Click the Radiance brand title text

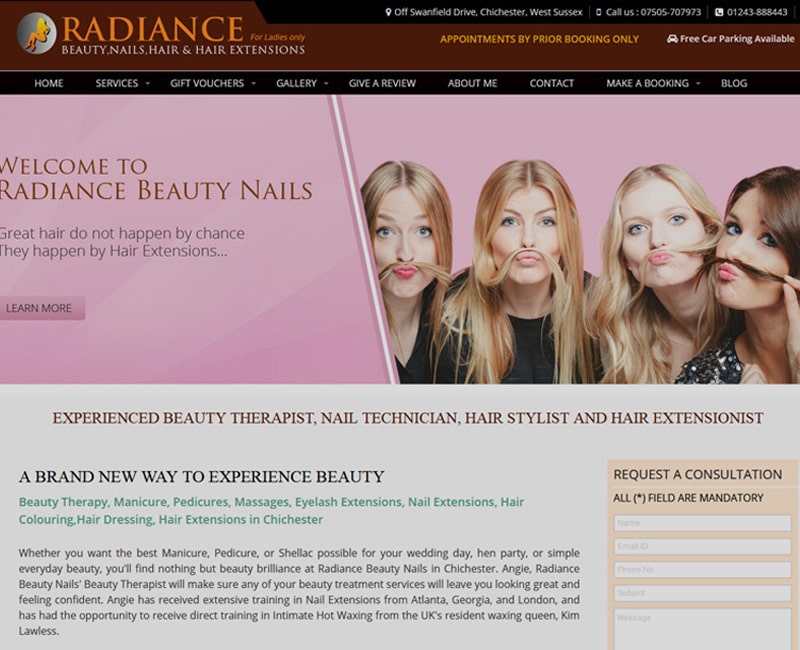click(153, 29)
